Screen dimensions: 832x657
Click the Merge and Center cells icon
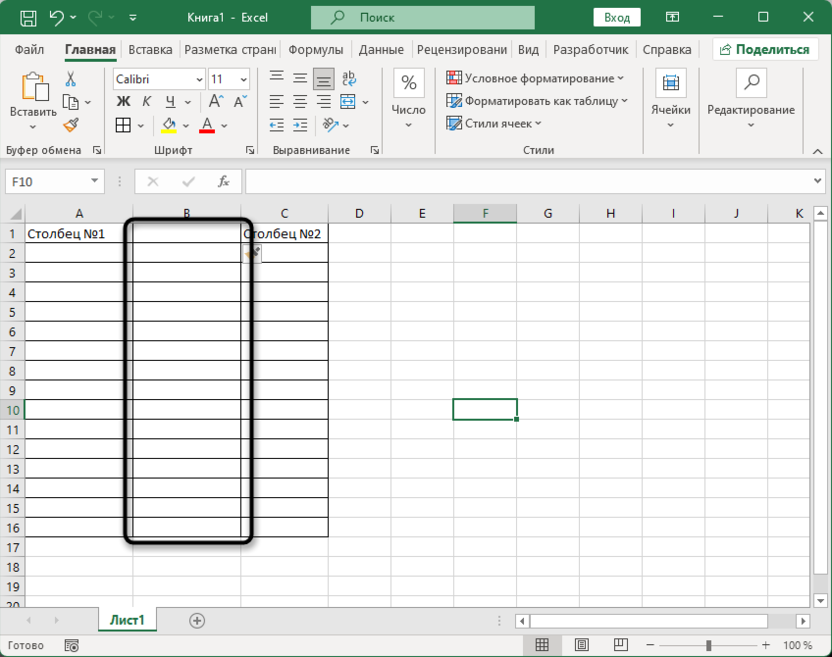348,102
